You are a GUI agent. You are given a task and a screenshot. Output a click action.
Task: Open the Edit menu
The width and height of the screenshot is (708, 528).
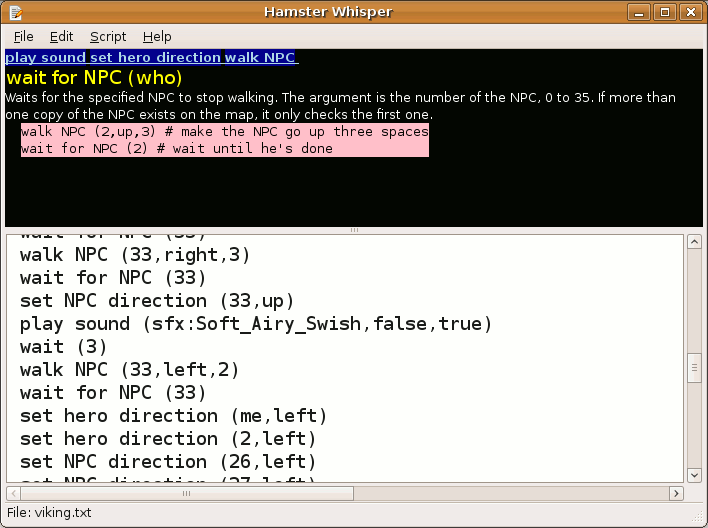pos(61,37)
